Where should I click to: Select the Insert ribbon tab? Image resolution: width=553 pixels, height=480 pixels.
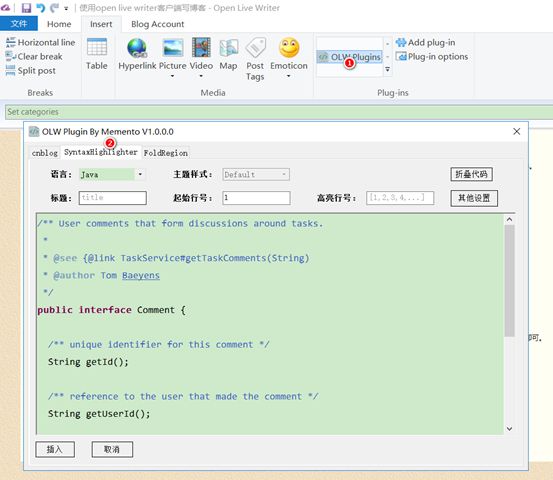(x=101, y=24)
